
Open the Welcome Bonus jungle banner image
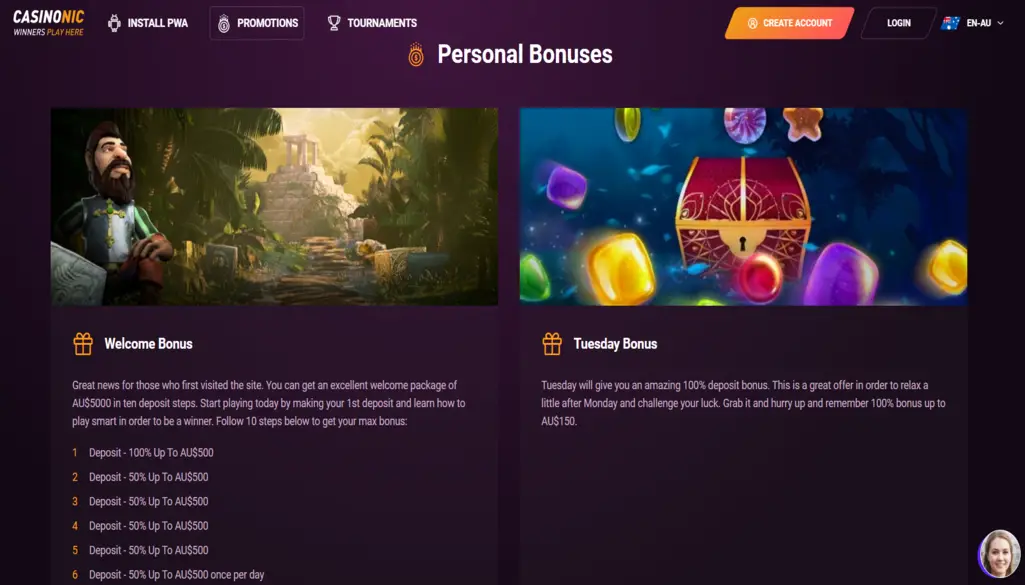(x=274, y=206)
